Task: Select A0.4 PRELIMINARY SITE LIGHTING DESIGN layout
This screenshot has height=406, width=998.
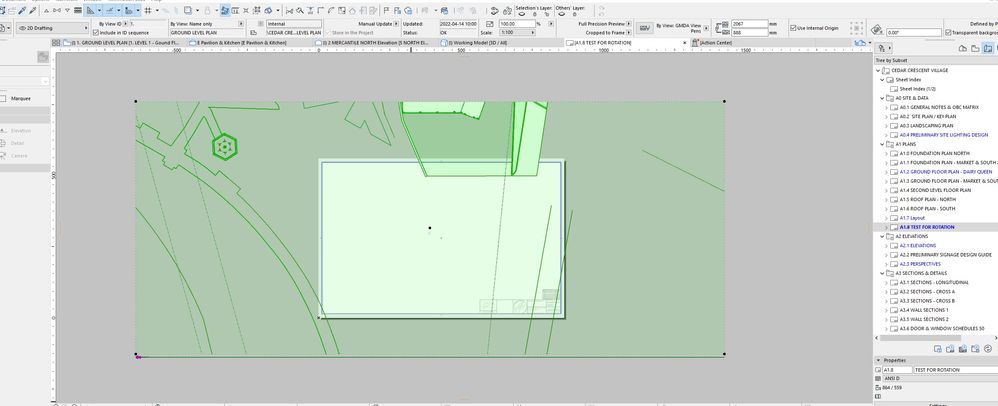Action: (x=943, y=135)
